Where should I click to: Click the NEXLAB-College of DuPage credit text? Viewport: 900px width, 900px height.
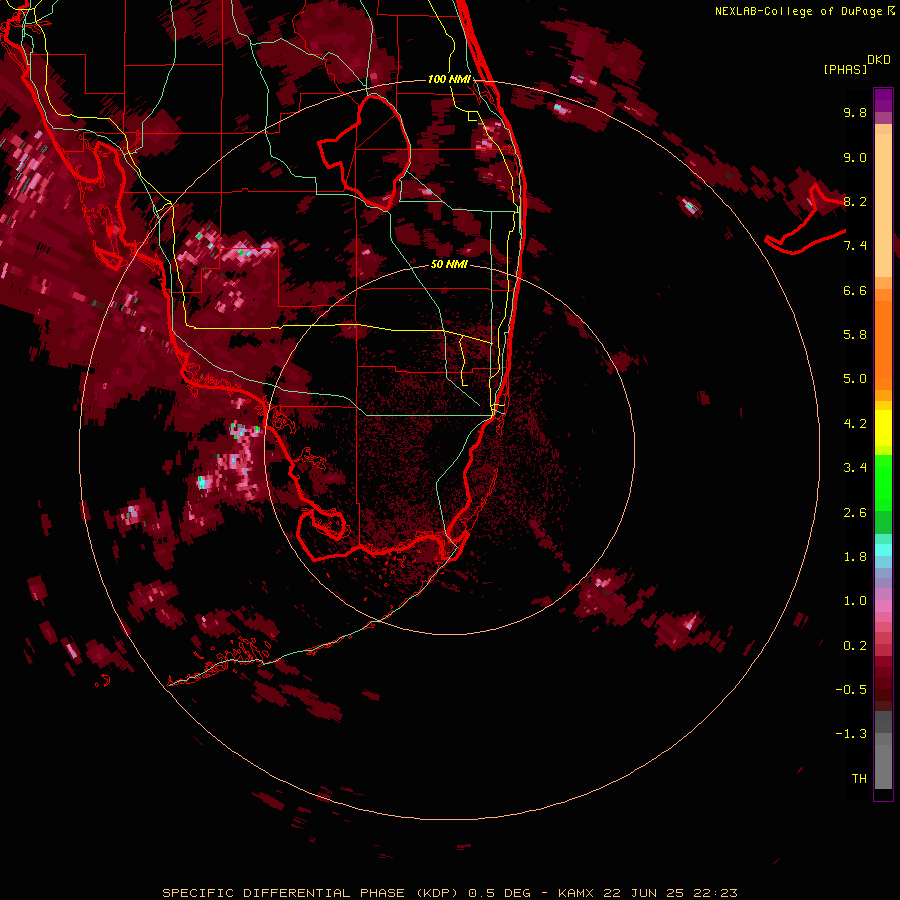pyautogui.click(x=798, y=11)
